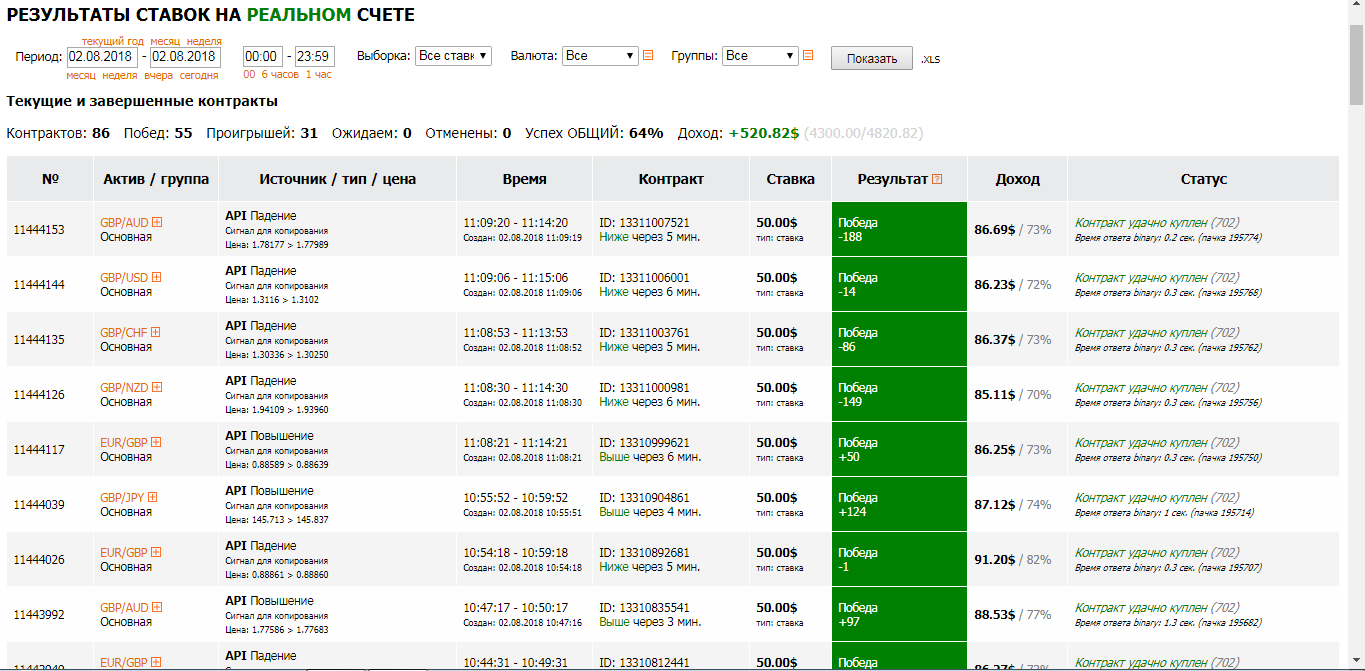Focus the period start date field
This screenshot has width=1365, height=671.
[103, 57]
